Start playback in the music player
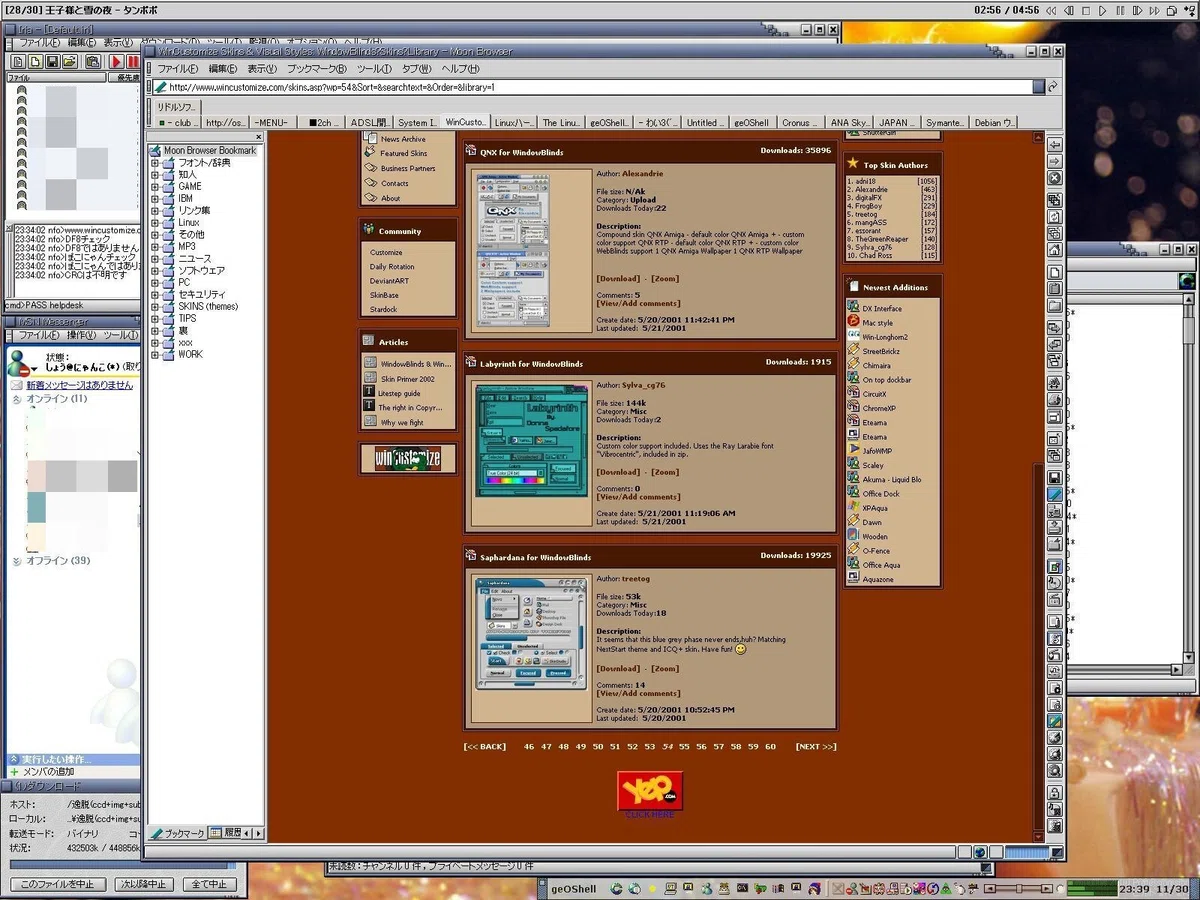Image resolution: width=1200 pixels, height=900 pixels. click(x=1103, y=11)
